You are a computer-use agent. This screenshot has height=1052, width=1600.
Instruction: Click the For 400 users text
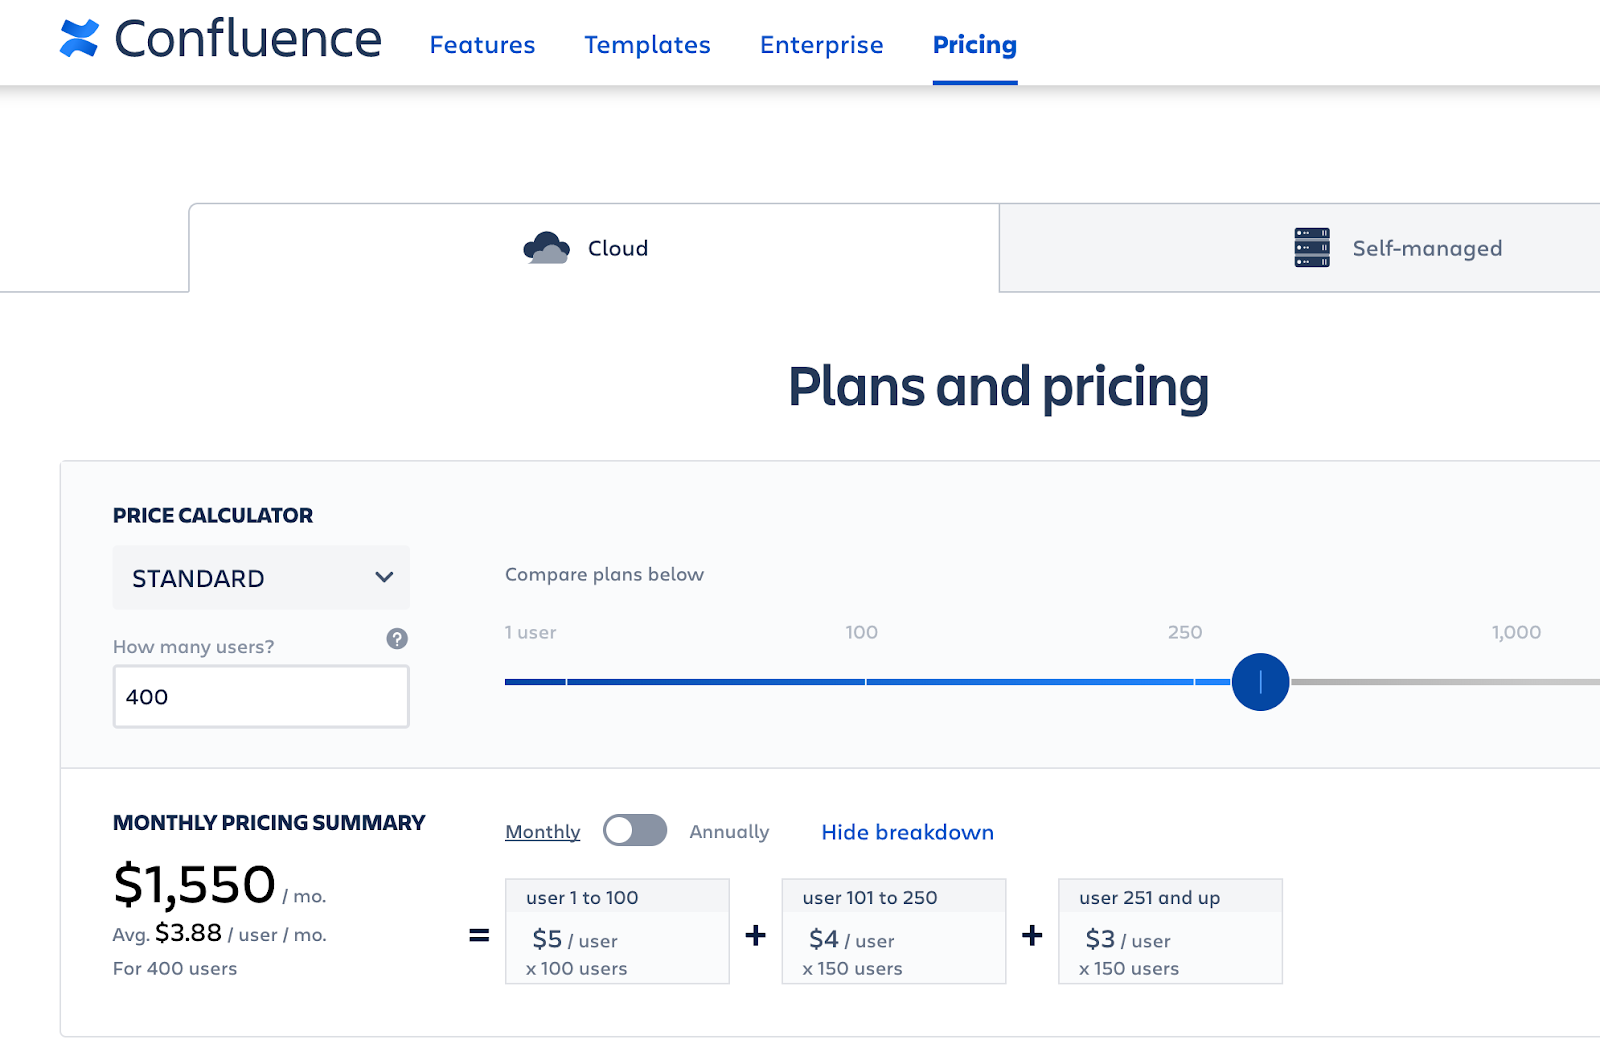tap(175, 968)
